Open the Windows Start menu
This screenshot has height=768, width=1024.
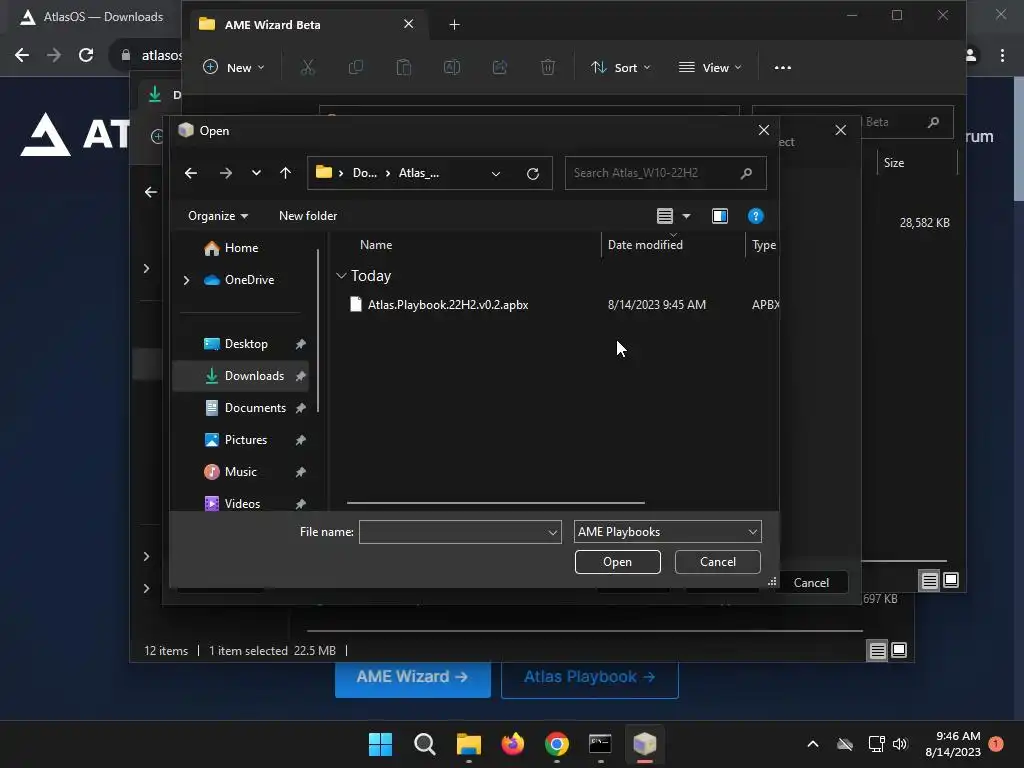click(380, 744)
